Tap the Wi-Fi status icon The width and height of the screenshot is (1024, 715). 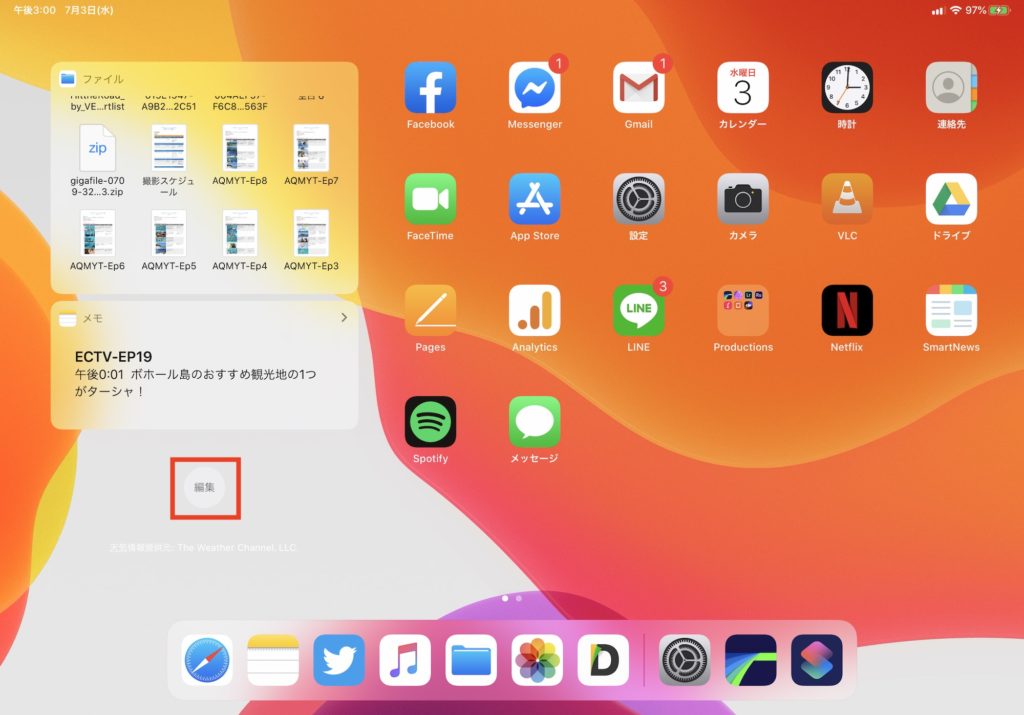click(x=955, y=10)
